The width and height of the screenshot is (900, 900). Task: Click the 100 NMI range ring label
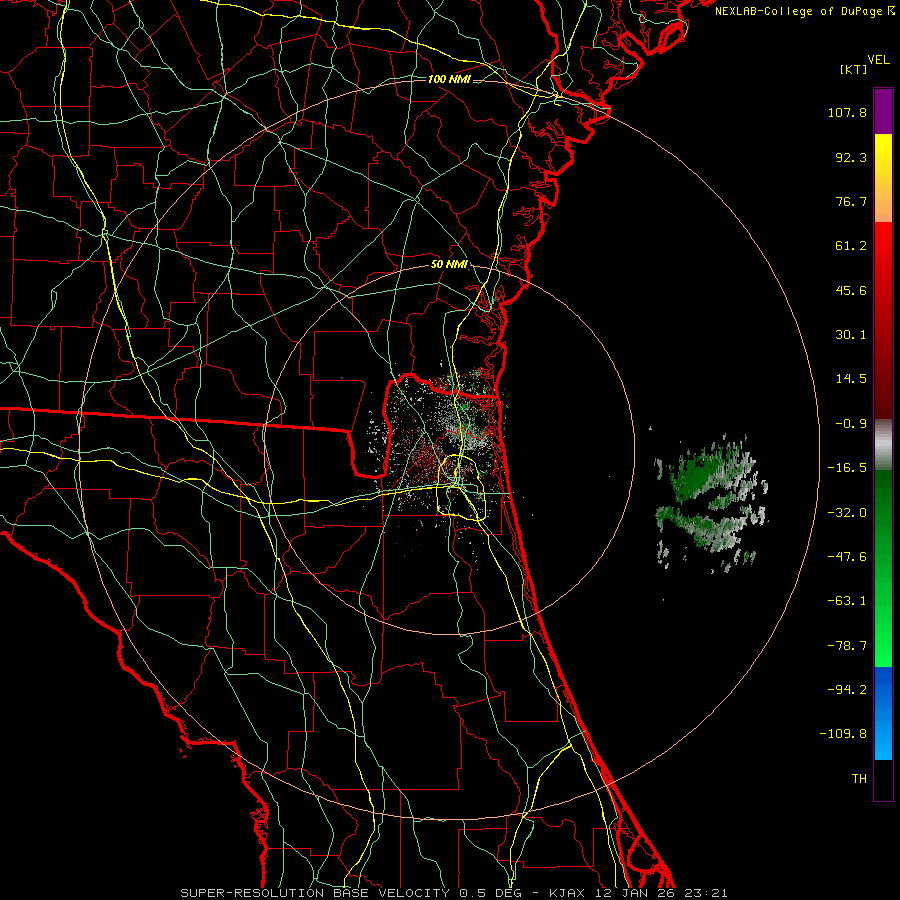(449, 79)
